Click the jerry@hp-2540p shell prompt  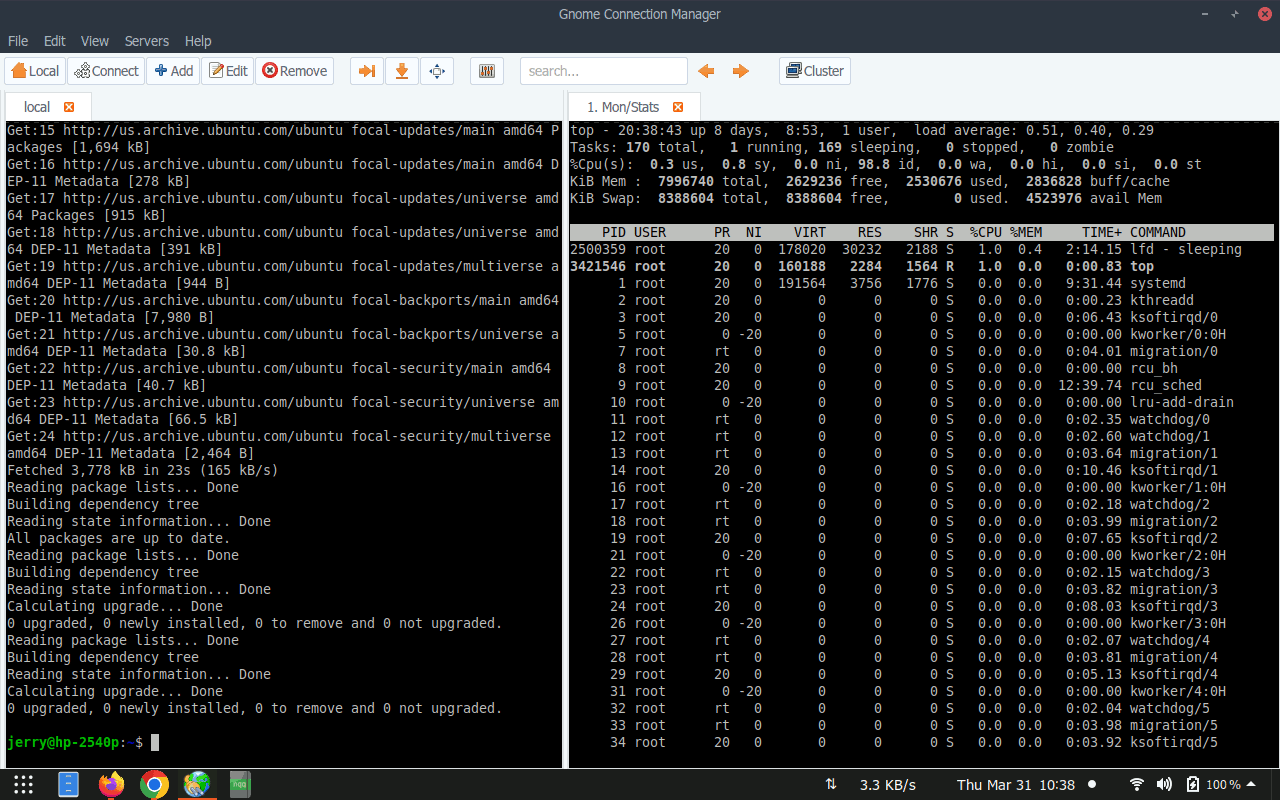point(75,742)
